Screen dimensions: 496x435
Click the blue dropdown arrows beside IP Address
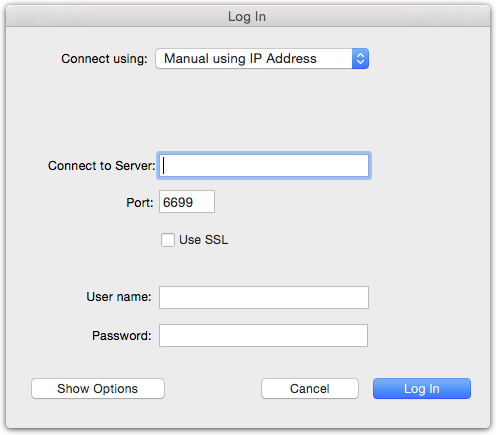click(360, 59)
